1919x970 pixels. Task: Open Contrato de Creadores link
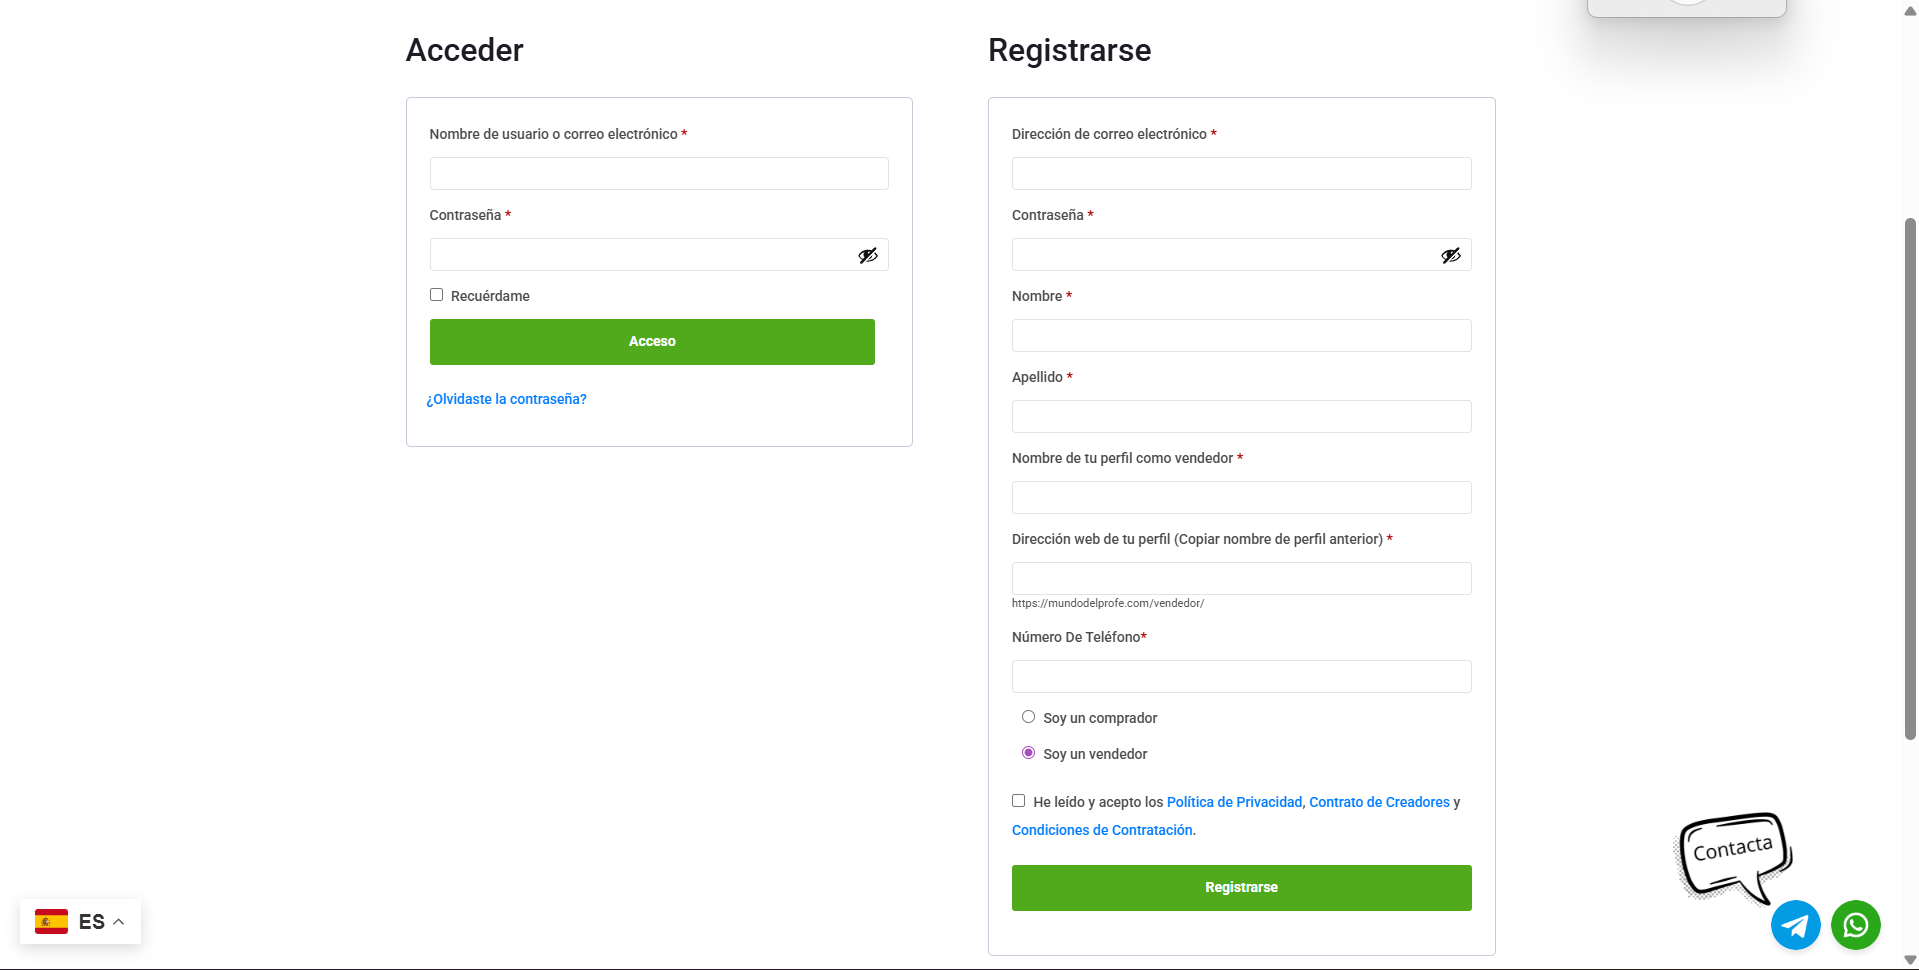[1379, 802]
